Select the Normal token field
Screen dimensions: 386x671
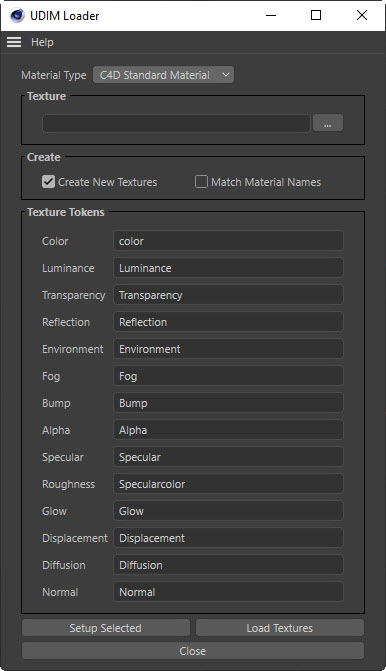click(228, 592)
